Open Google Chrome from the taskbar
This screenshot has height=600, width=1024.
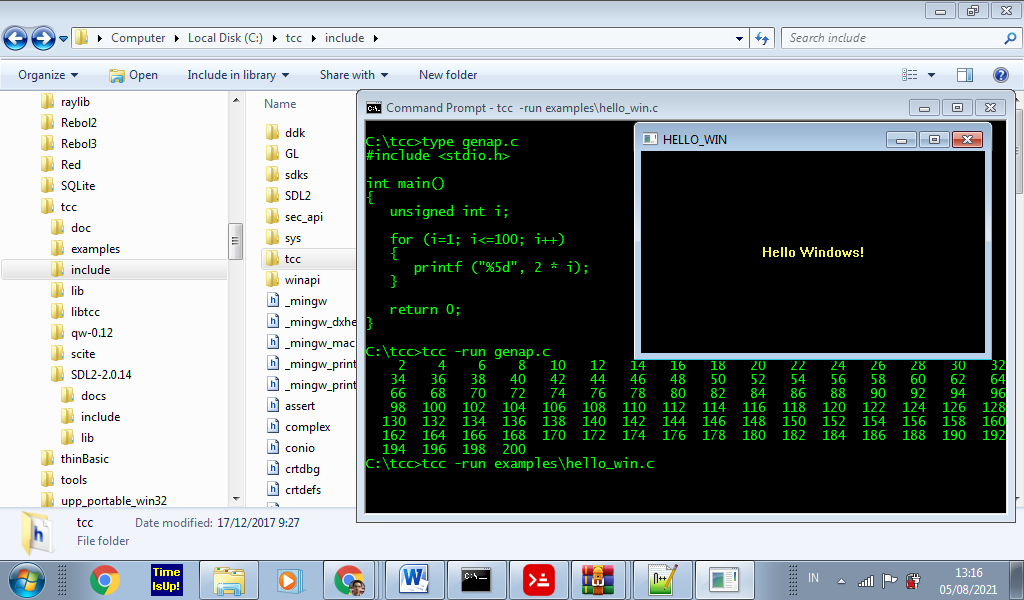click(x=104, y=579)
